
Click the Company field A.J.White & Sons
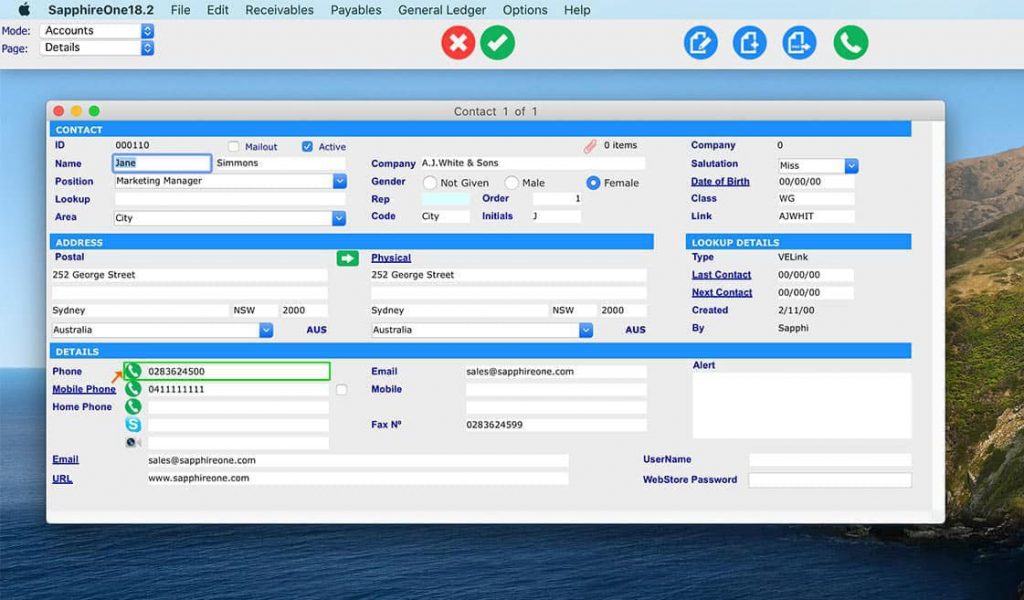click(x=532, y=163)
